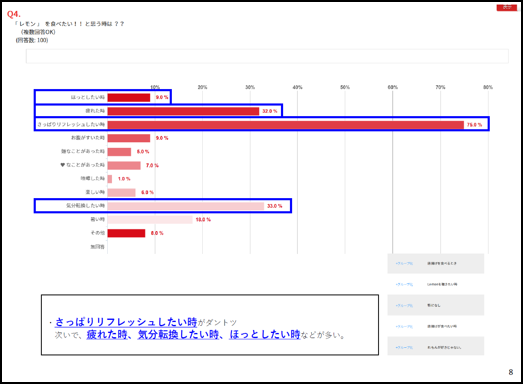
Task: Click the 回答数: 100 text
Action: tap(32, 40)
